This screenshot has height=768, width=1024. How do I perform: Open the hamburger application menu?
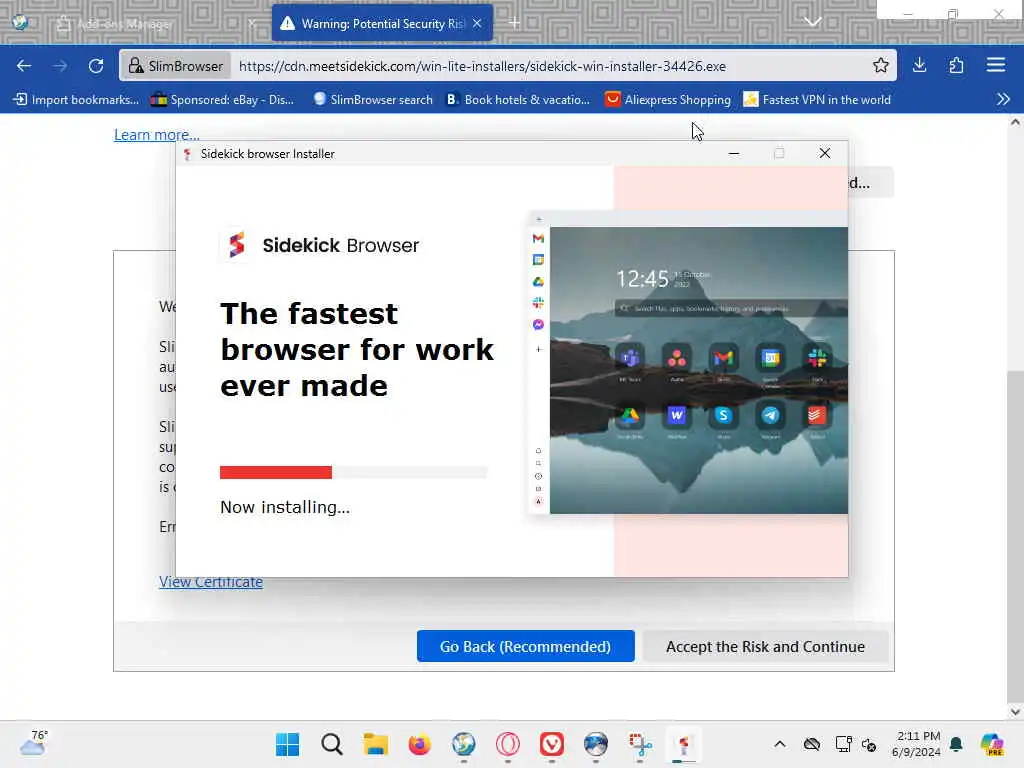pyautogui.click(x=995, y=65)
